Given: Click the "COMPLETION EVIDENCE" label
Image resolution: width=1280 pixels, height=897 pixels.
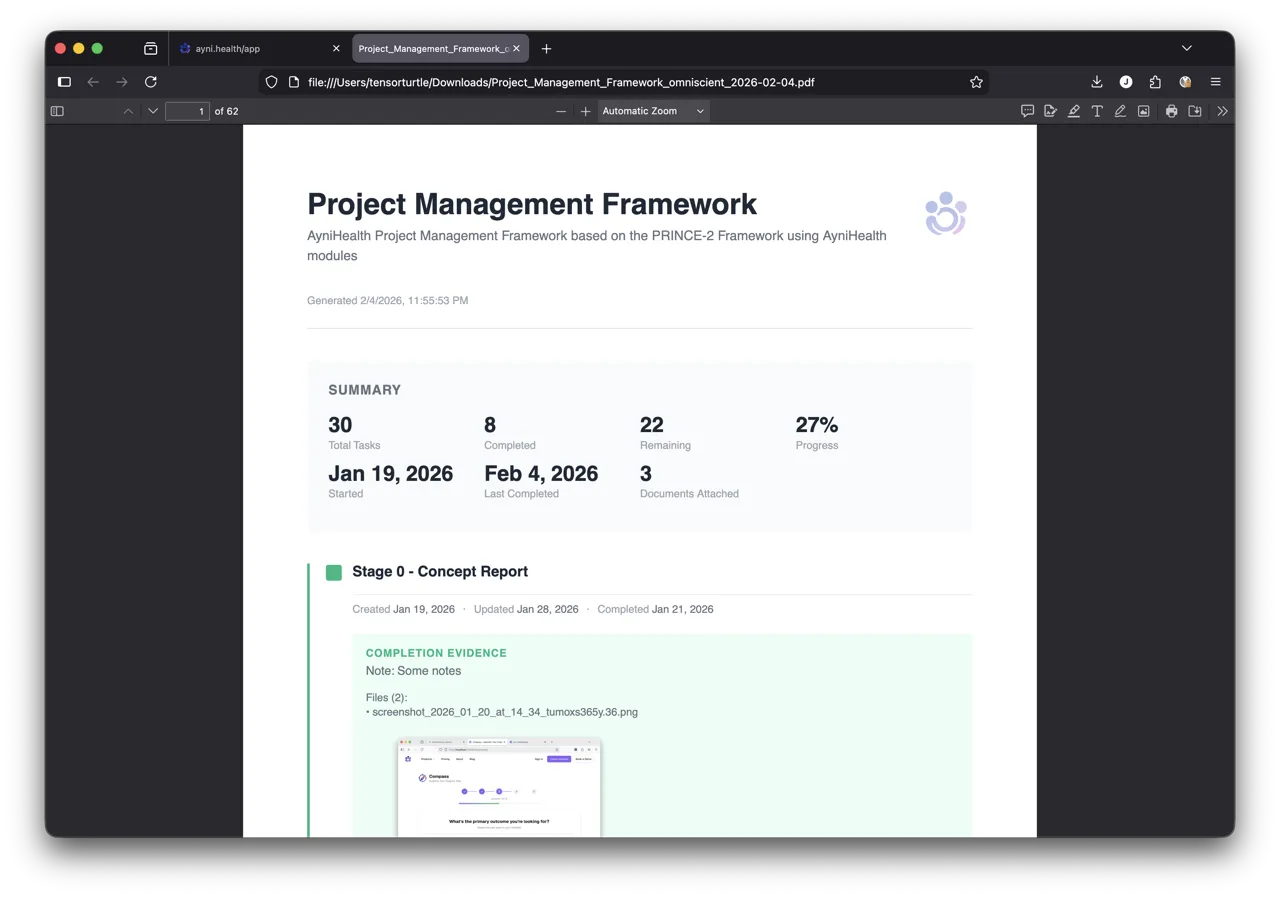Looking at the screenshot, I should pos(436,653).
